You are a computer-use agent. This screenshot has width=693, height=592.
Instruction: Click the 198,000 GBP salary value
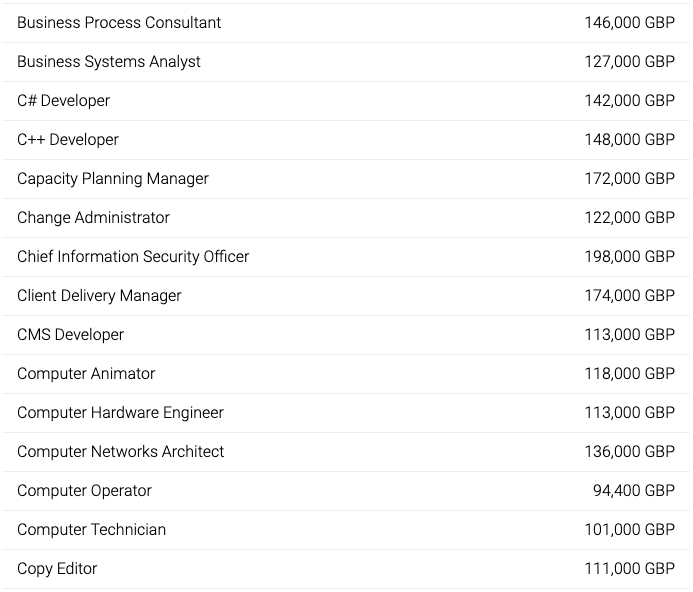coord(629,257)
